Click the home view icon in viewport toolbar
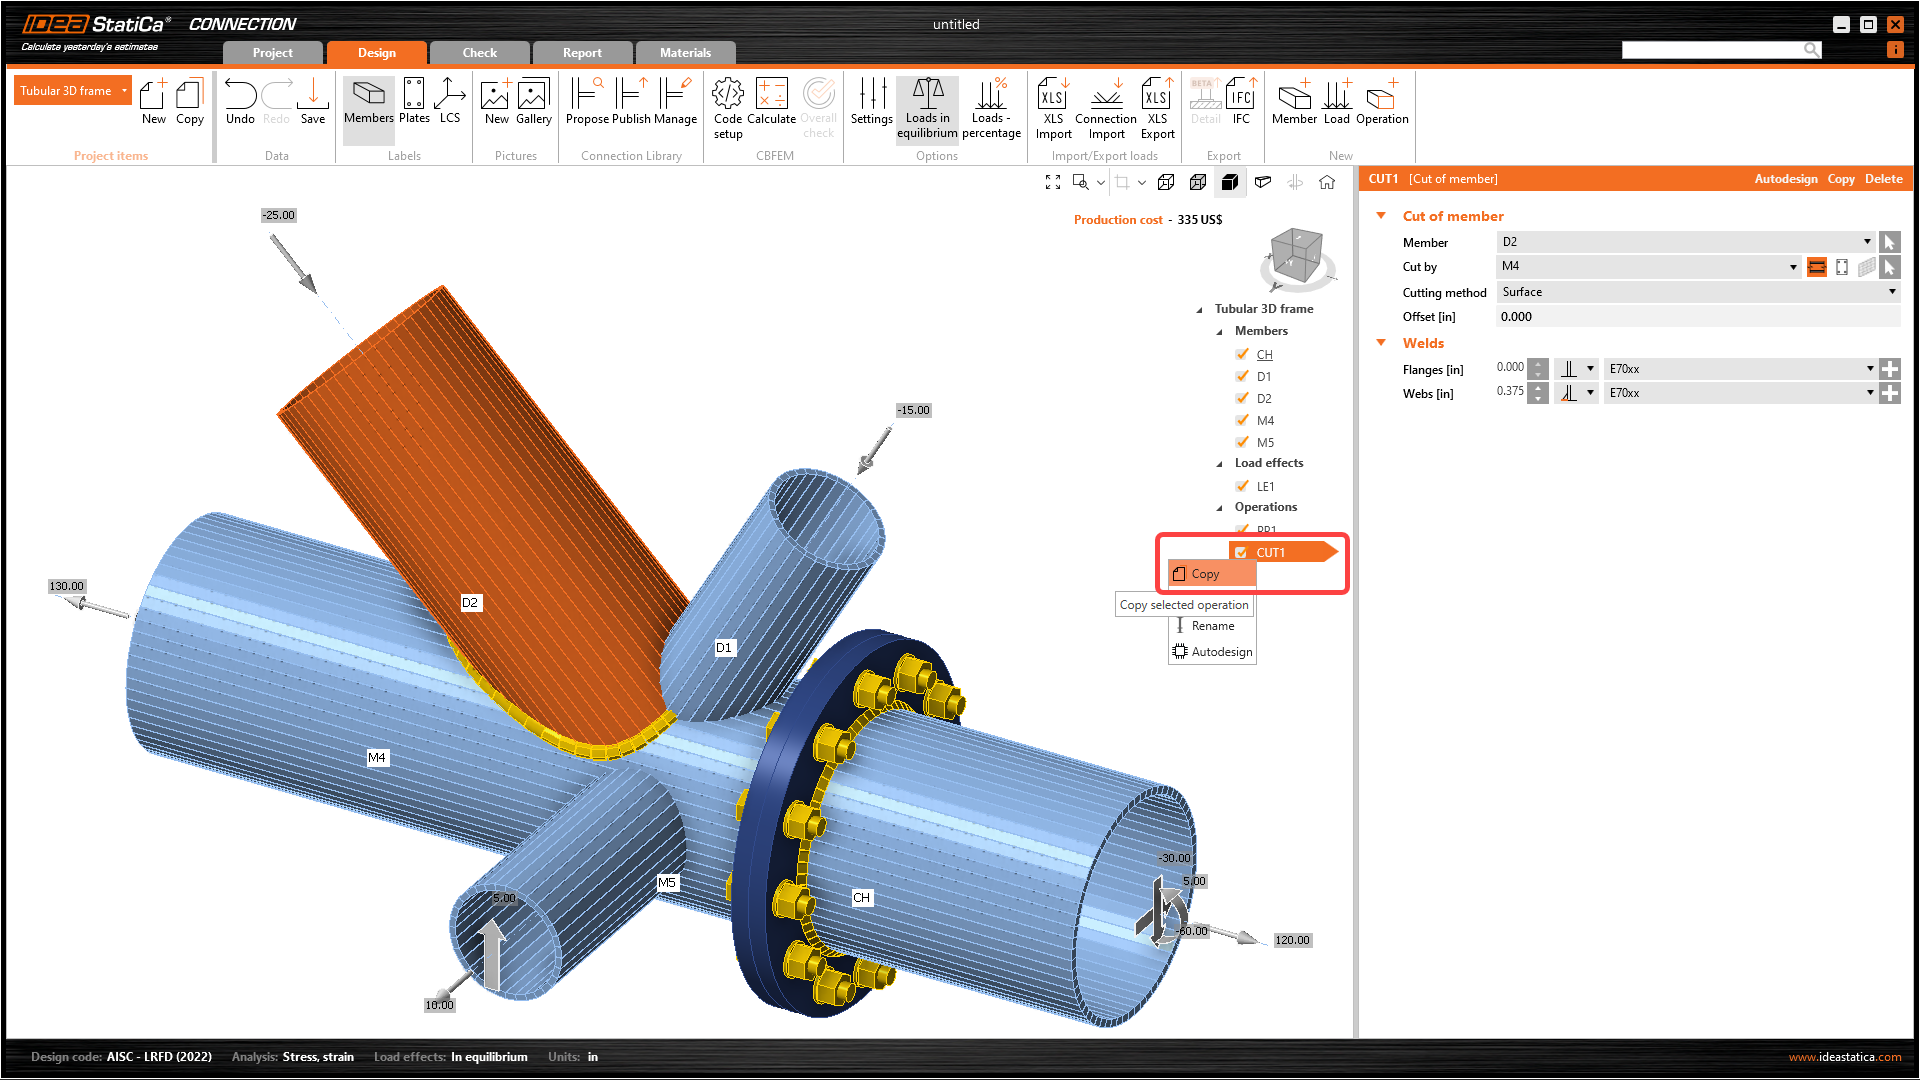 pos(1327,182)
